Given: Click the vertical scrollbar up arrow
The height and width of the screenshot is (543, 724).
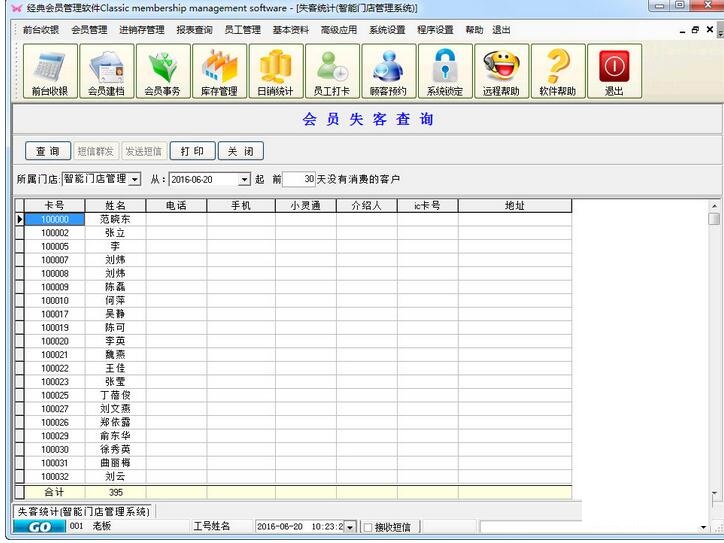Looking at the screenshot, I should pyautogui.click(x=714, y=206).
